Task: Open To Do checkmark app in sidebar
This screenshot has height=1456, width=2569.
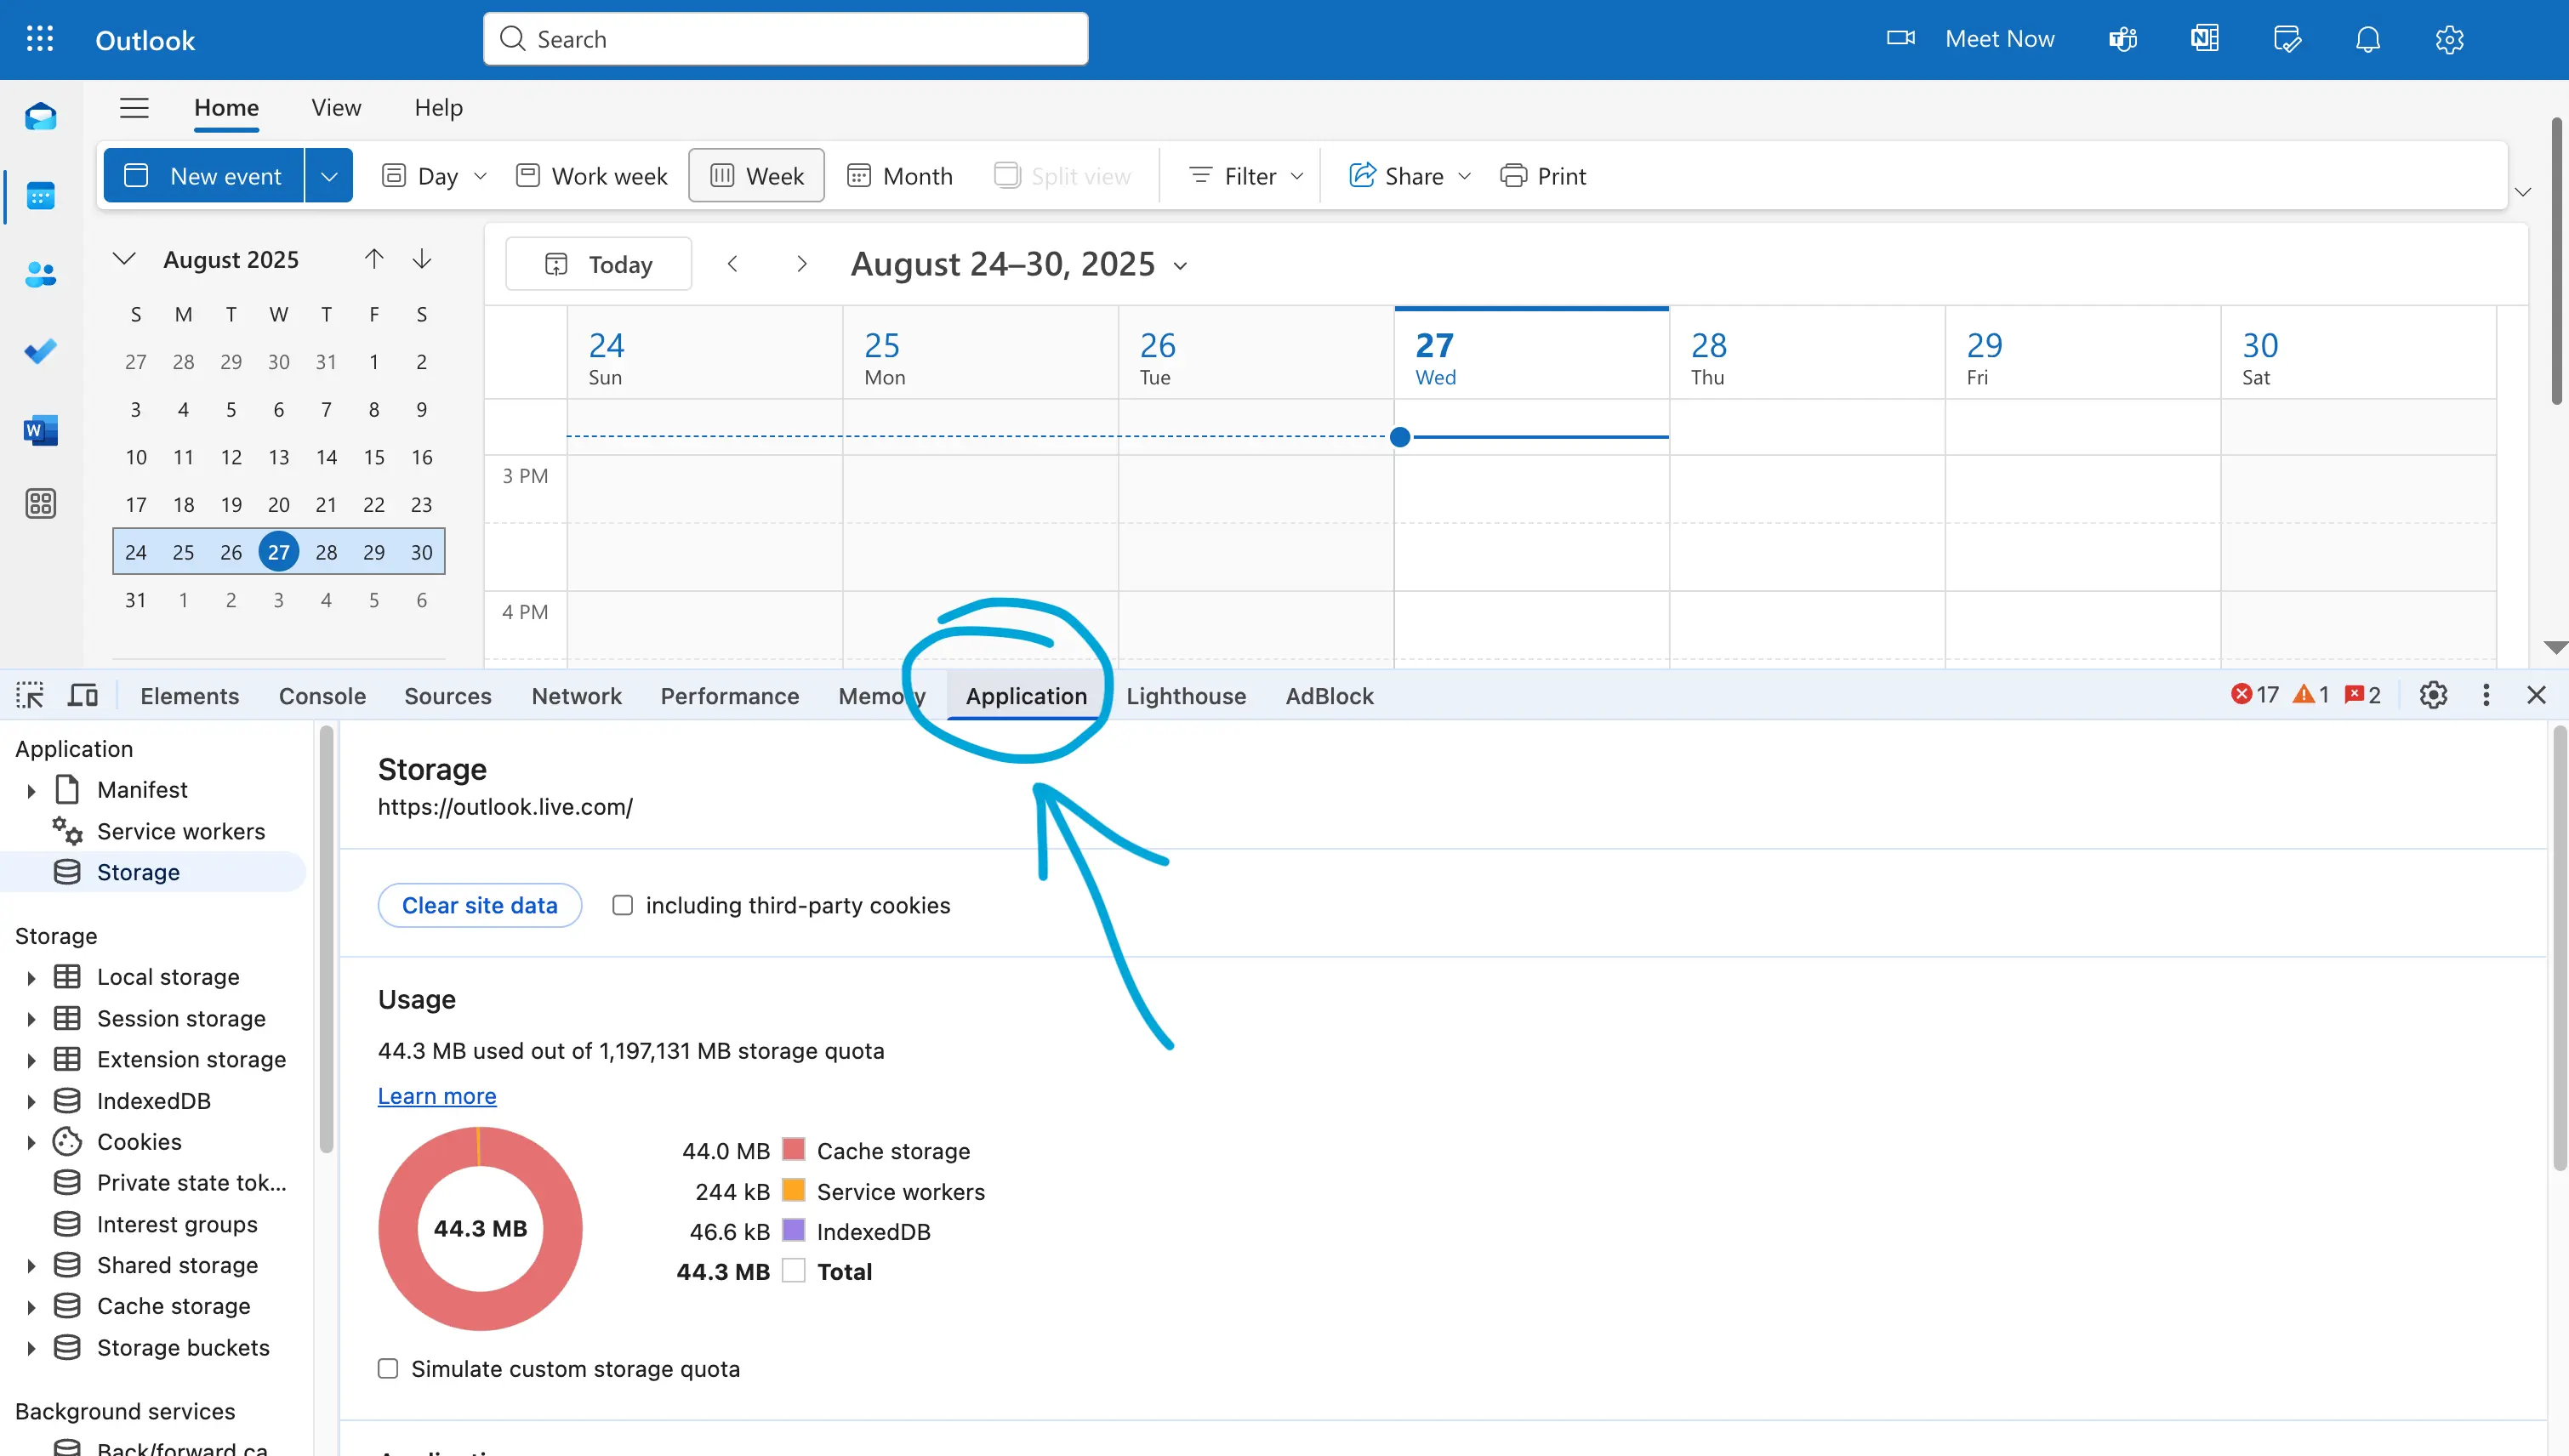Action: (41, 351)
